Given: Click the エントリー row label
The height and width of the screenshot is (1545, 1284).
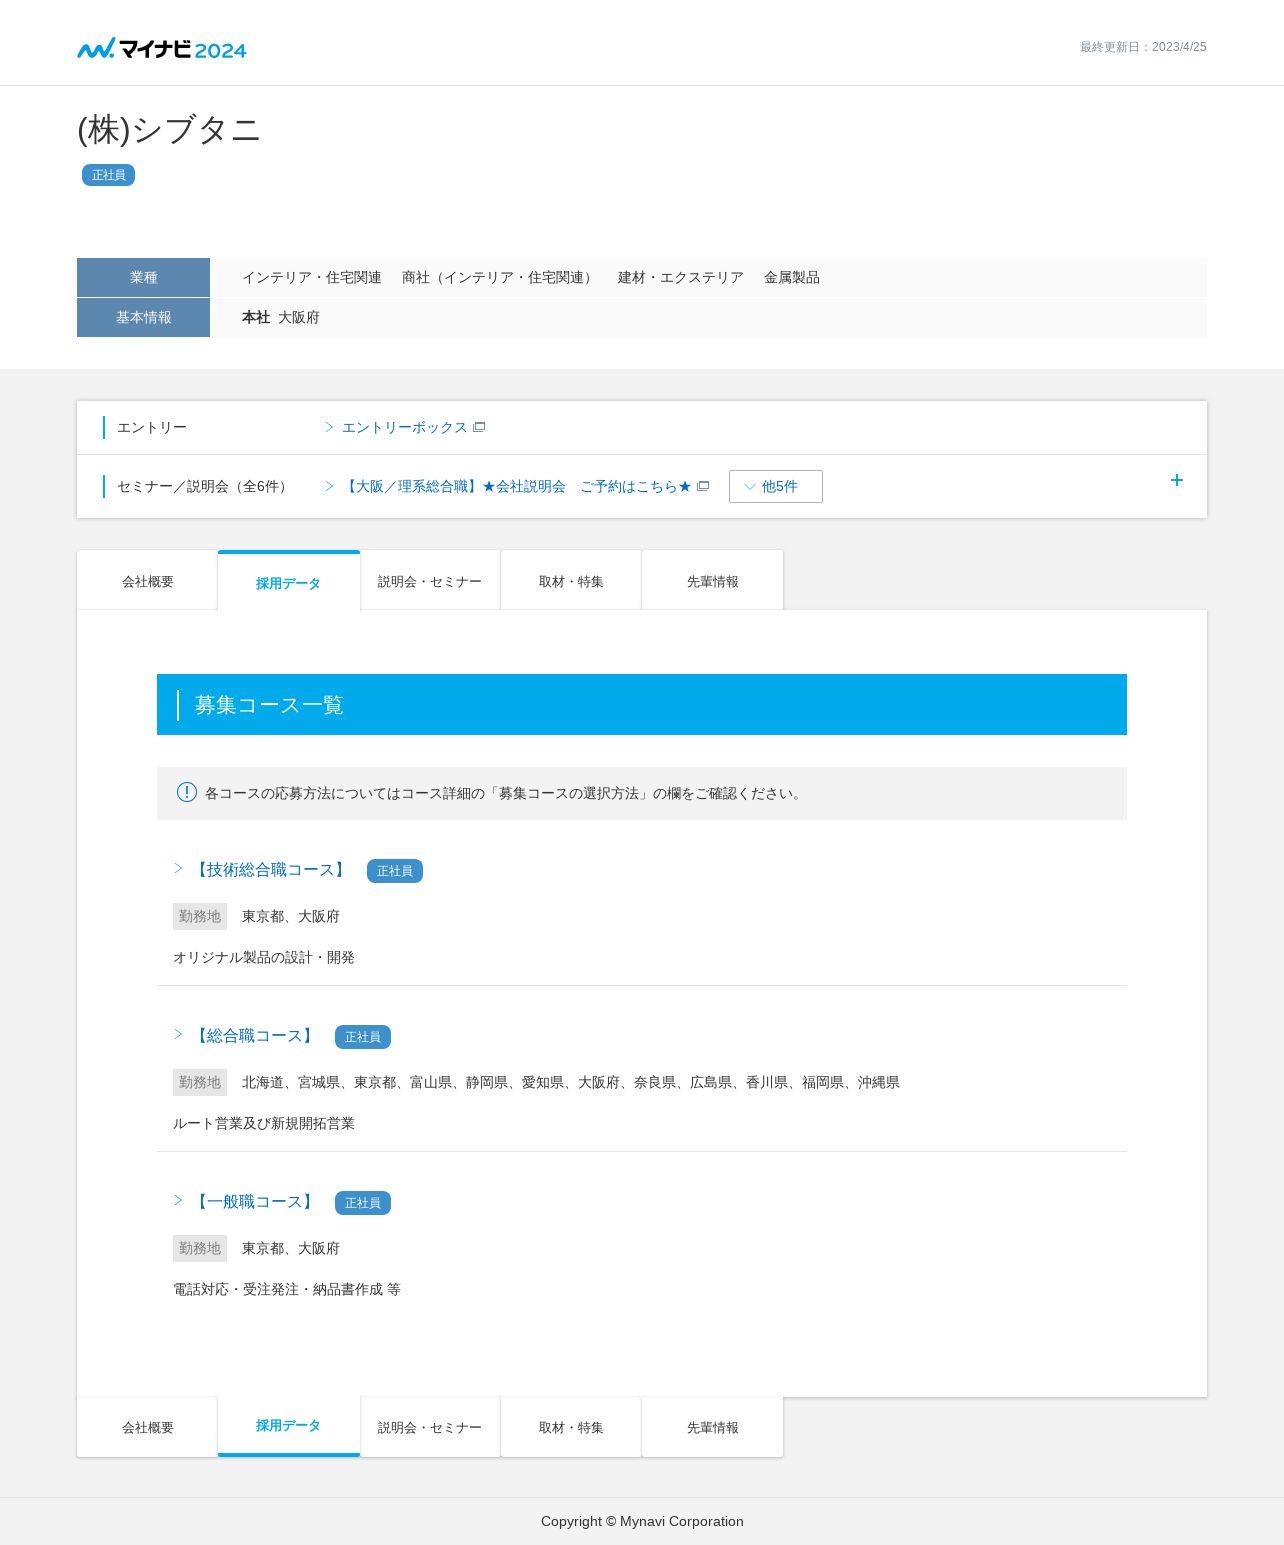Looking at the screenshot, I should [x=152, y=427].
